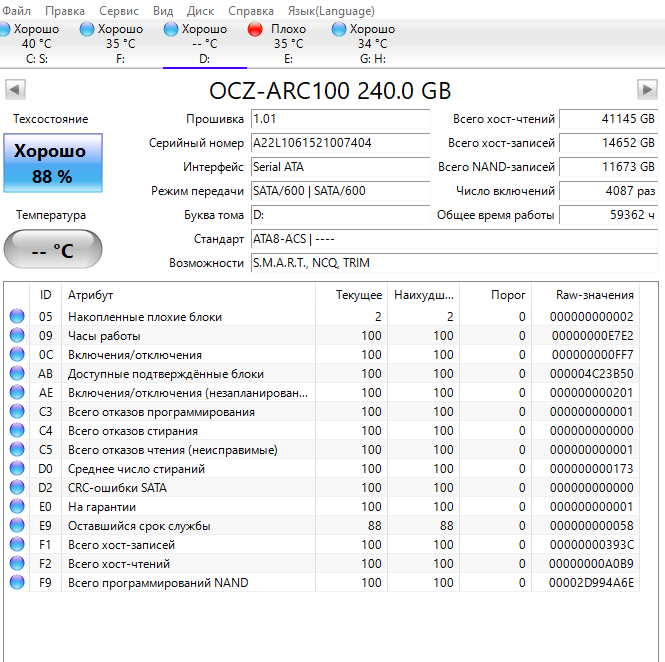The width and height of the screenshot is (665, 662).
Task: Click the Хорошо 88 % health status button
Action: (x=53, y=163)
